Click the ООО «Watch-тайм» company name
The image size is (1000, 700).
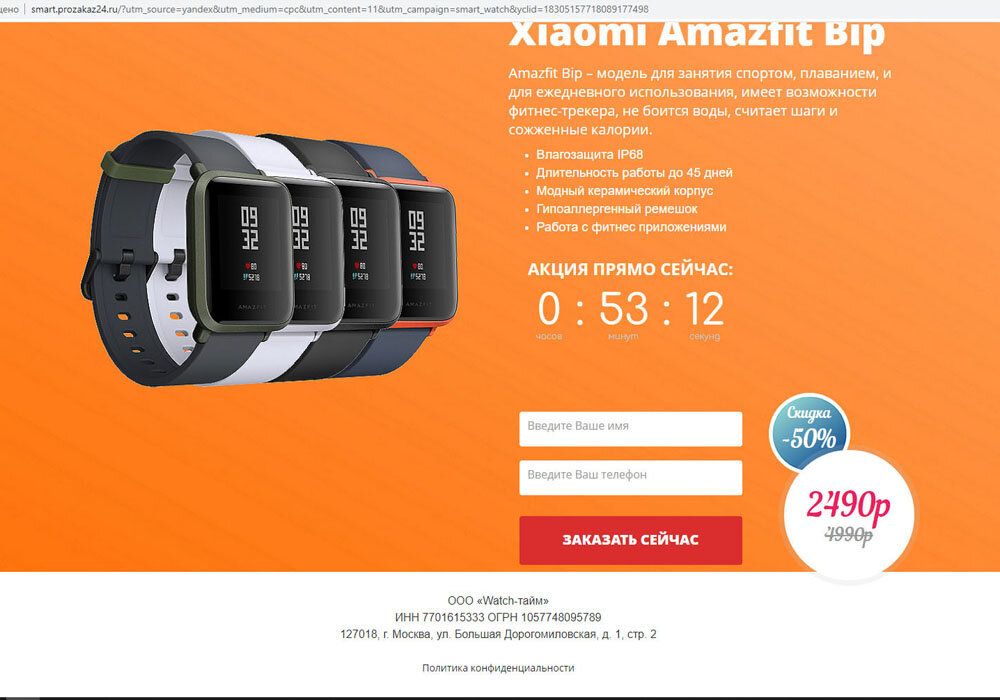[498, 601]
